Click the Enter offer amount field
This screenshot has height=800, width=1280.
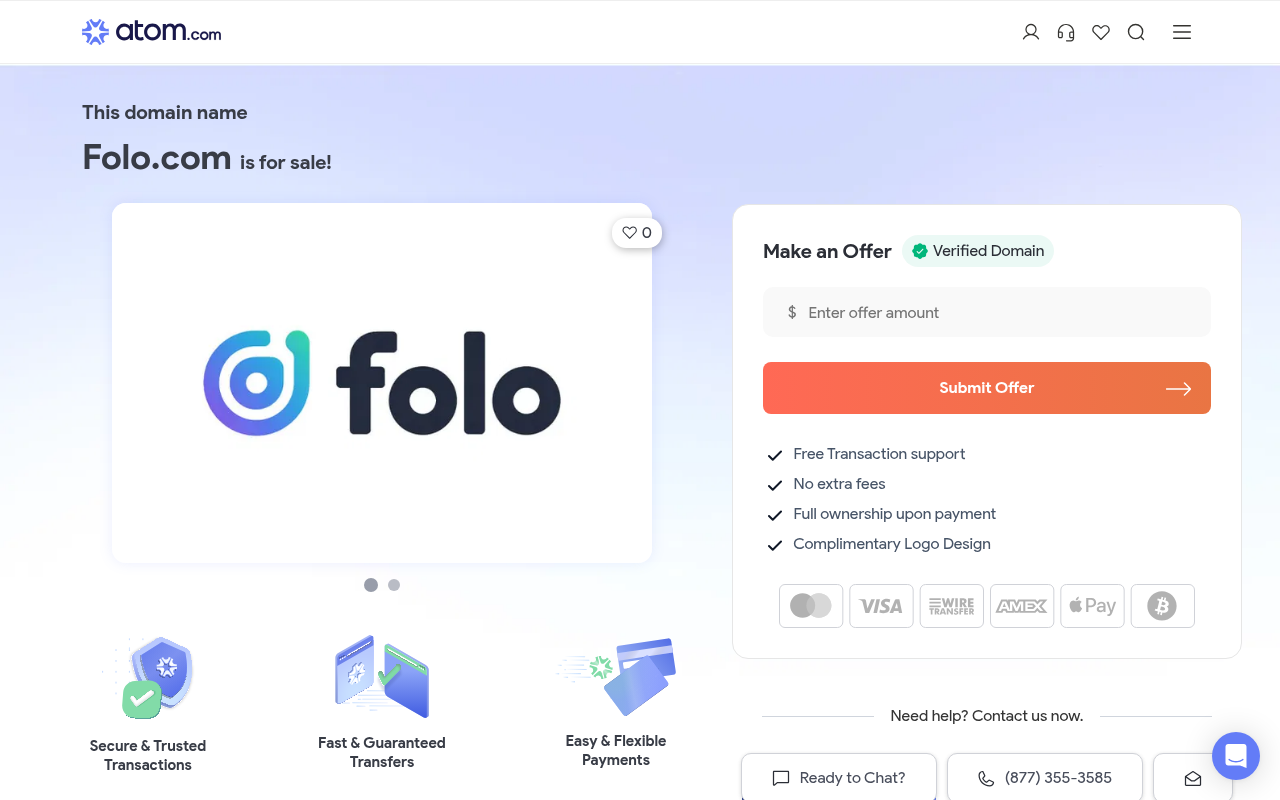(987, 312)
